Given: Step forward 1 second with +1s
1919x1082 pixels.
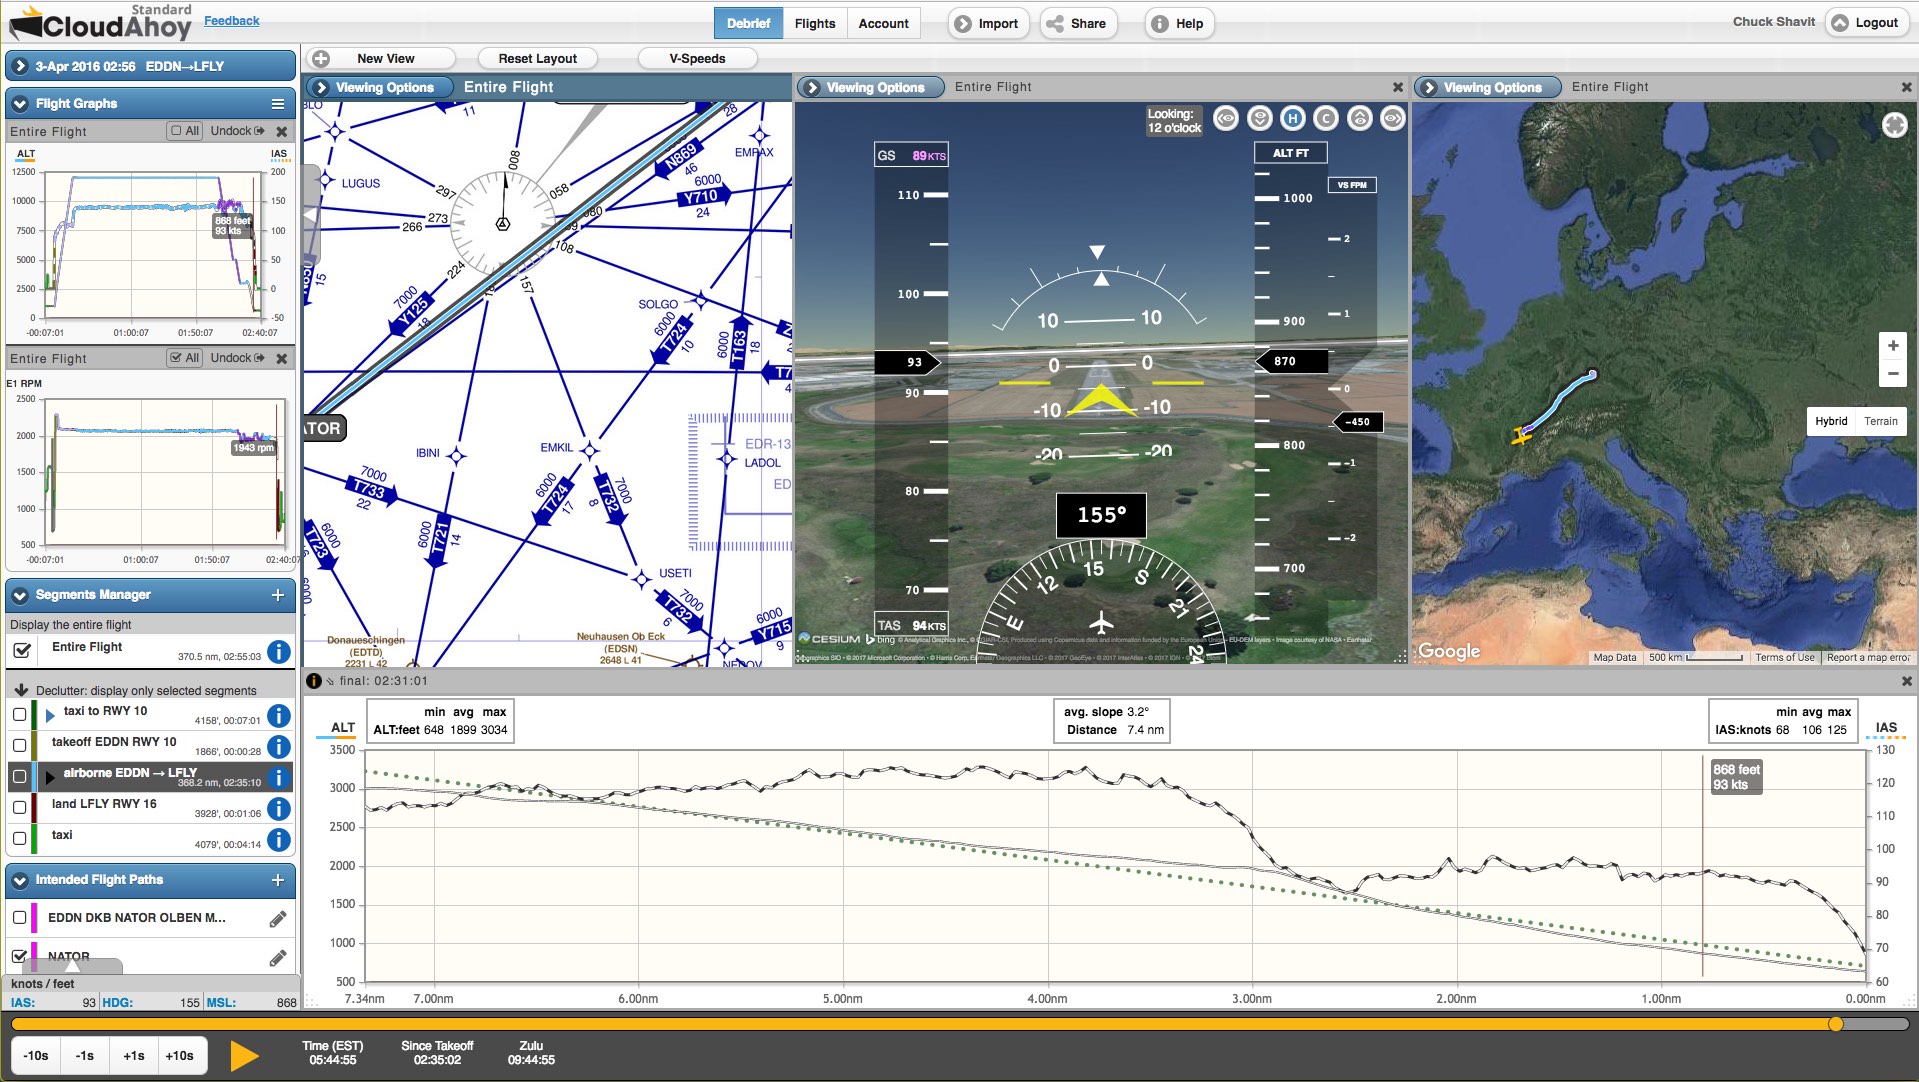Looking at the screenshot, I should [x=134, y=1056].
